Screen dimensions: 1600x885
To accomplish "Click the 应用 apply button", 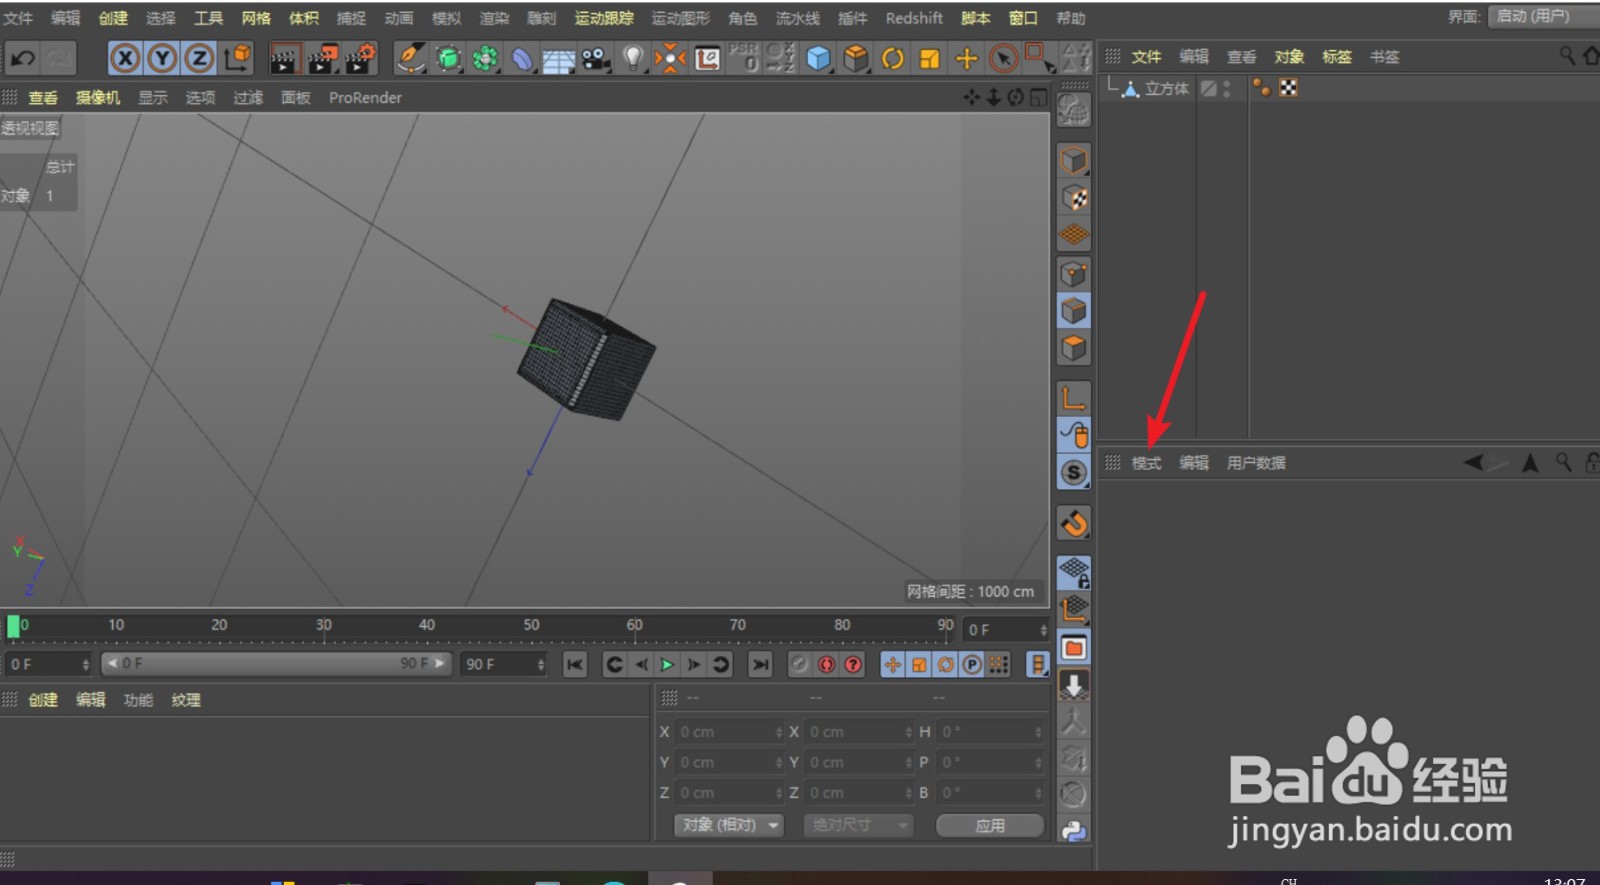I will (x=990, y=825).
